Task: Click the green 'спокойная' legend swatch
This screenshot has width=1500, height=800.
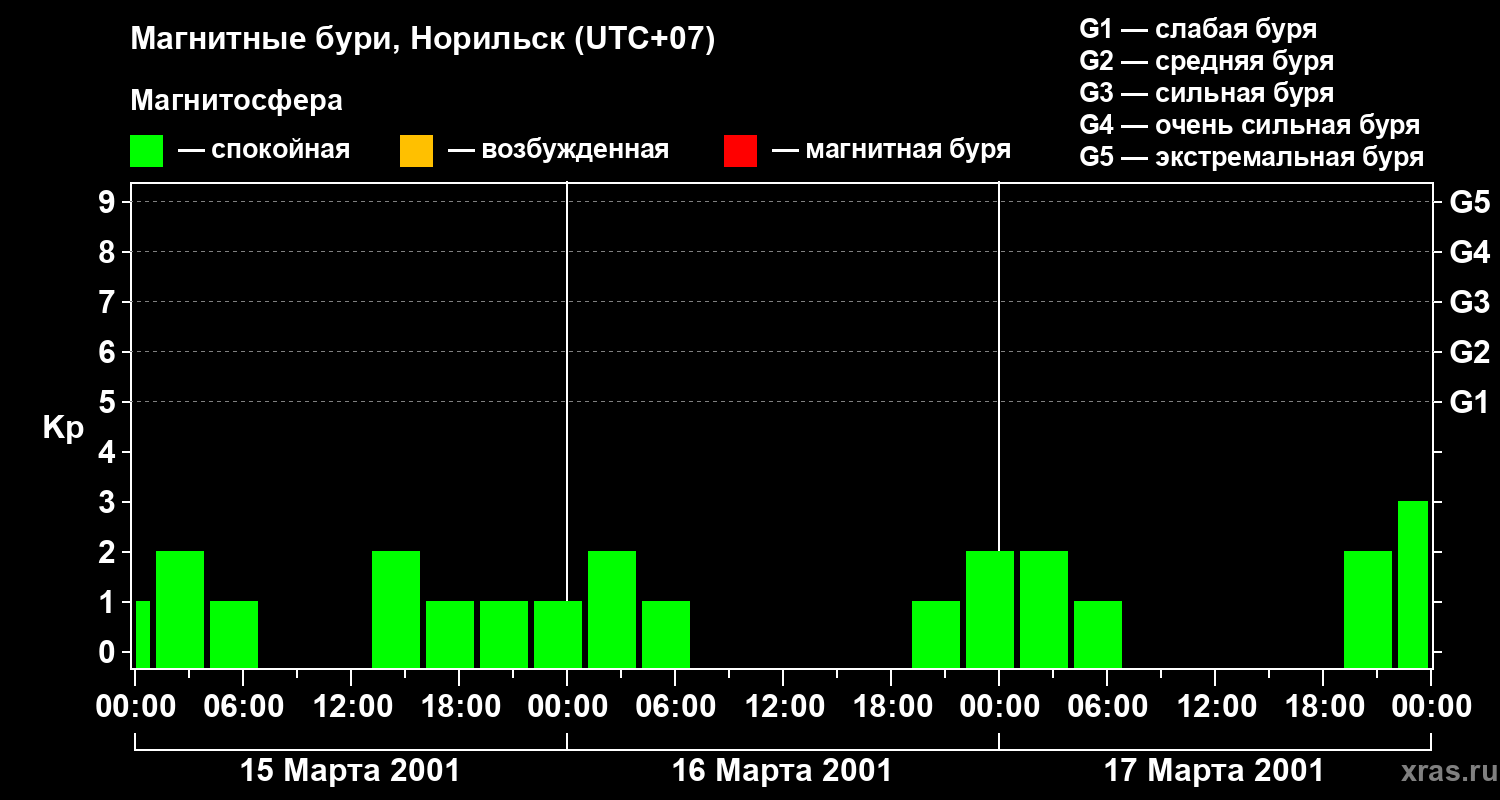Action: 147,151
